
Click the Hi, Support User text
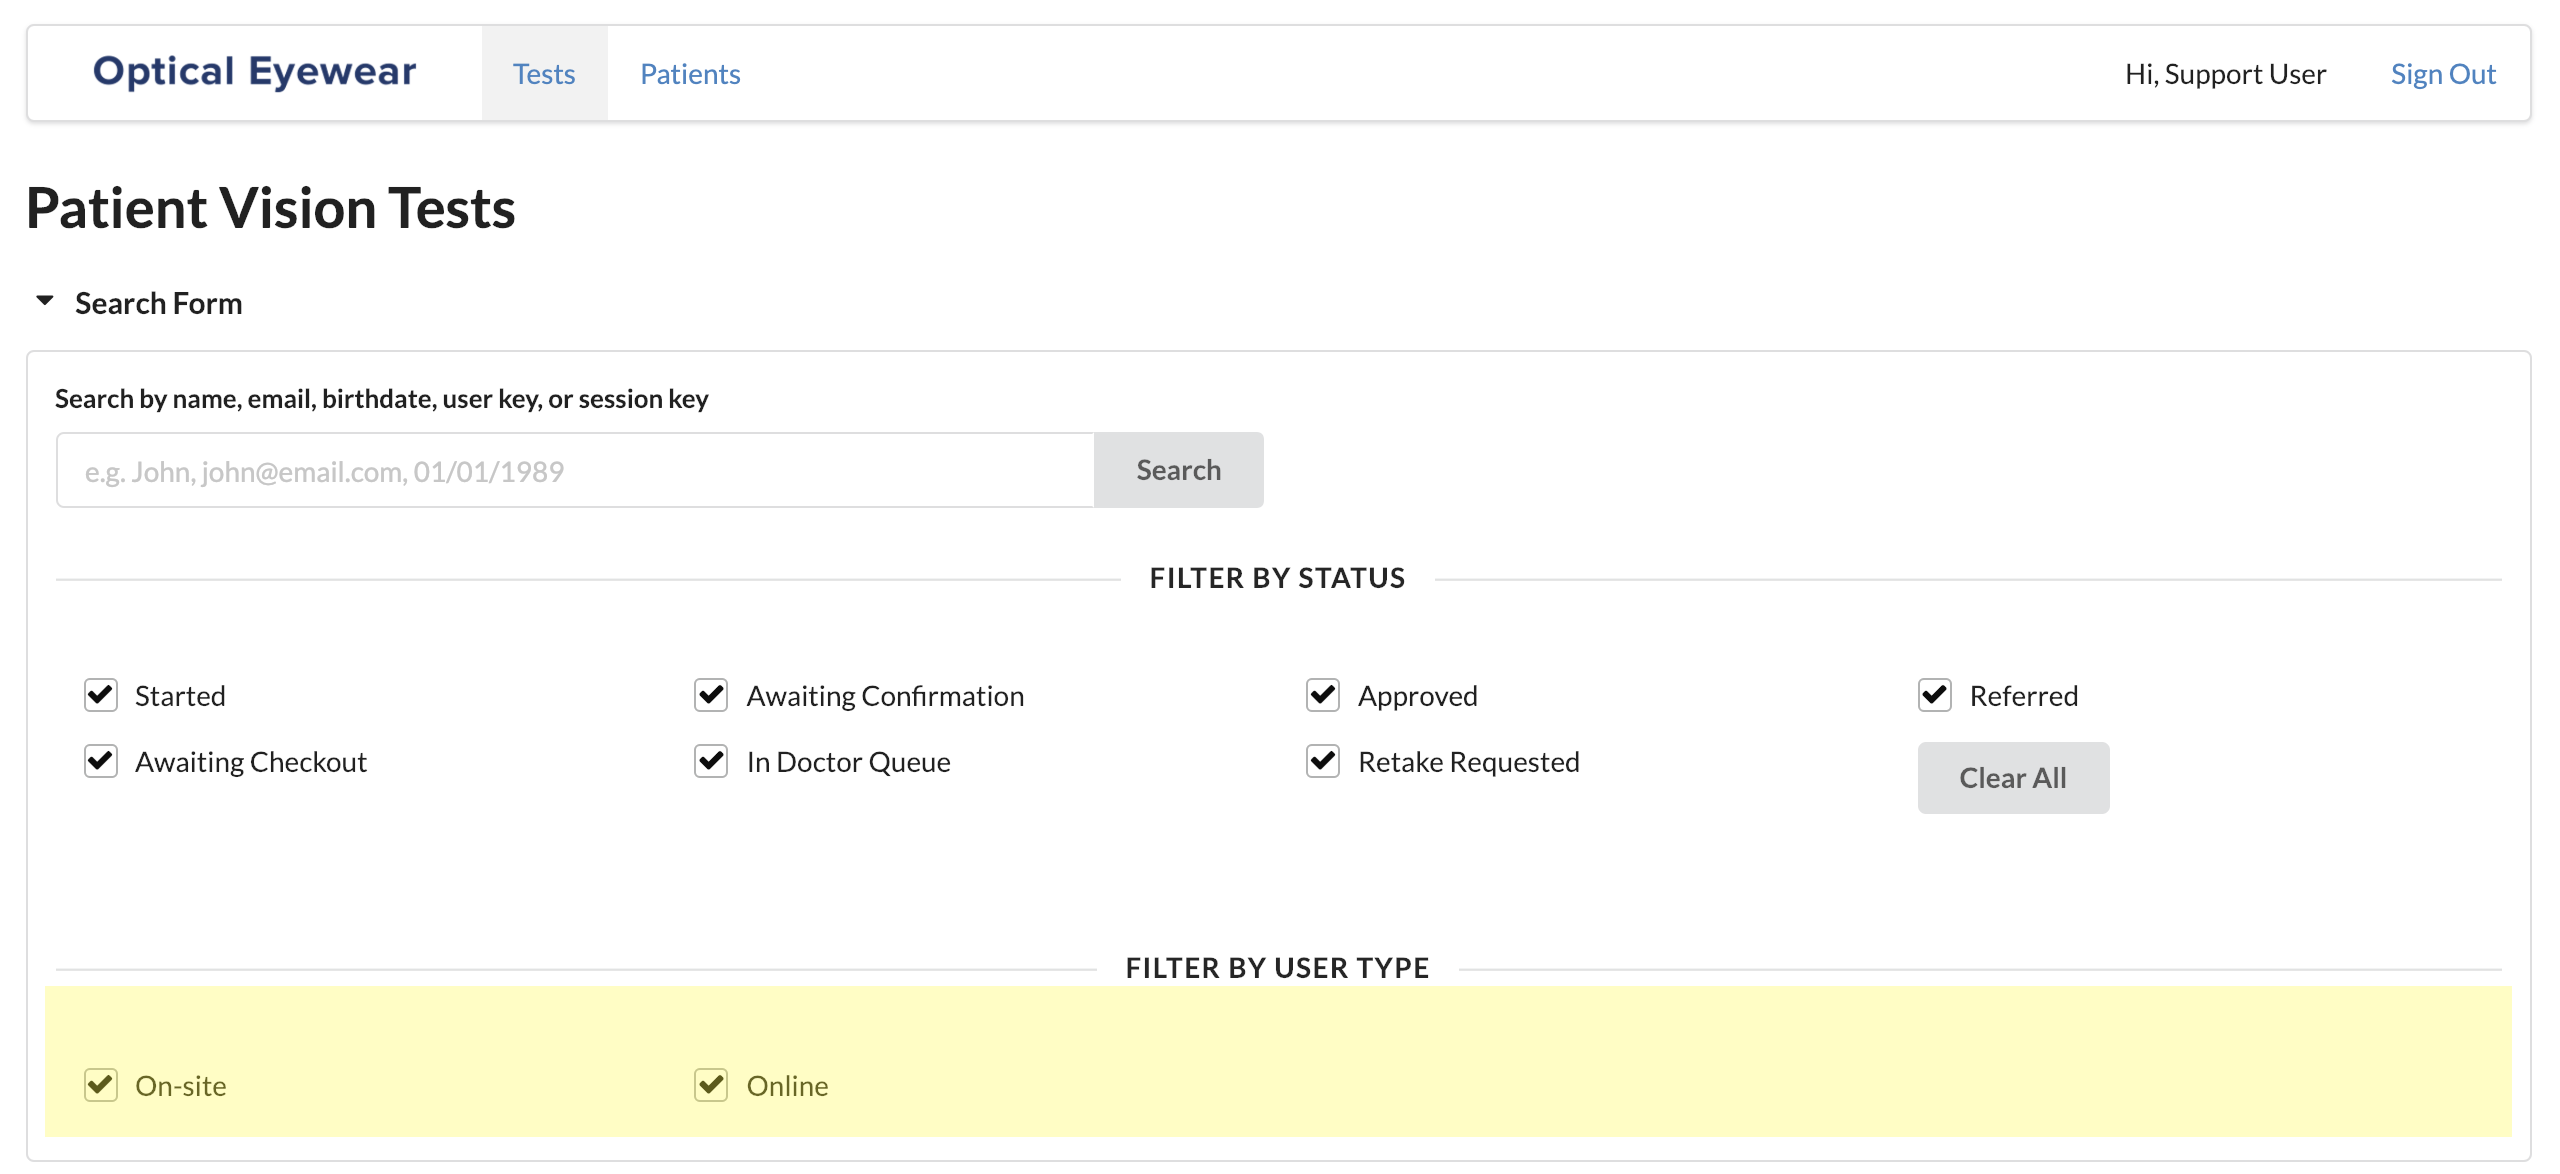coord(2225,74)
